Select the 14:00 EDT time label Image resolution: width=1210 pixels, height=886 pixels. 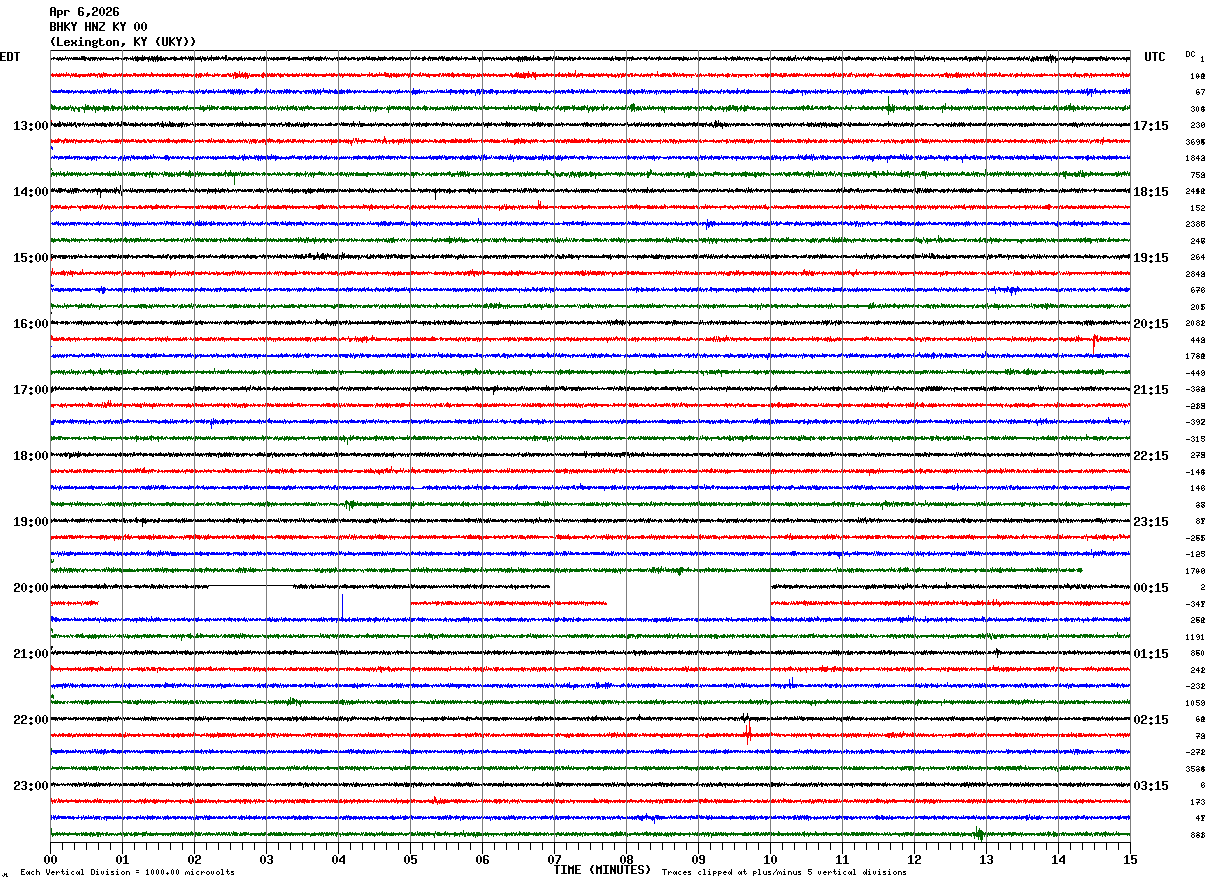[x=31, y=192]
